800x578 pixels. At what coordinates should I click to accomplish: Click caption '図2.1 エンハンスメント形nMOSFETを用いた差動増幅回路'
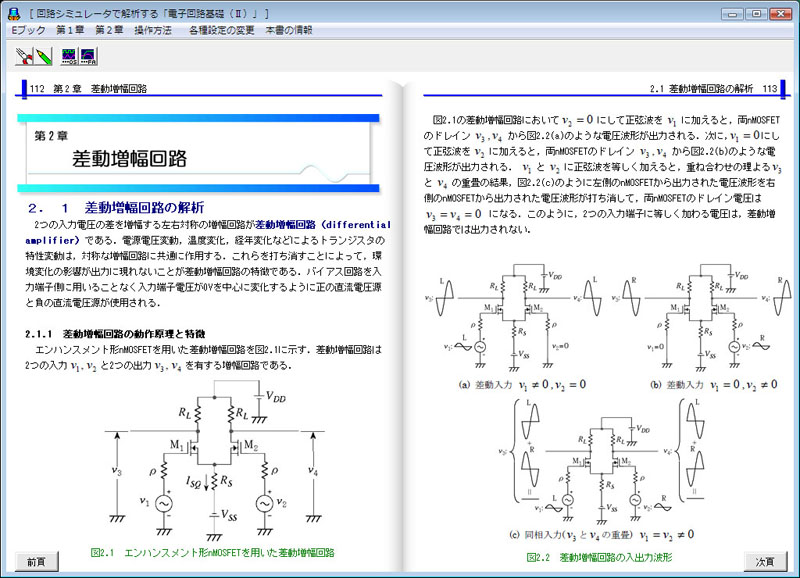point(212,552)
